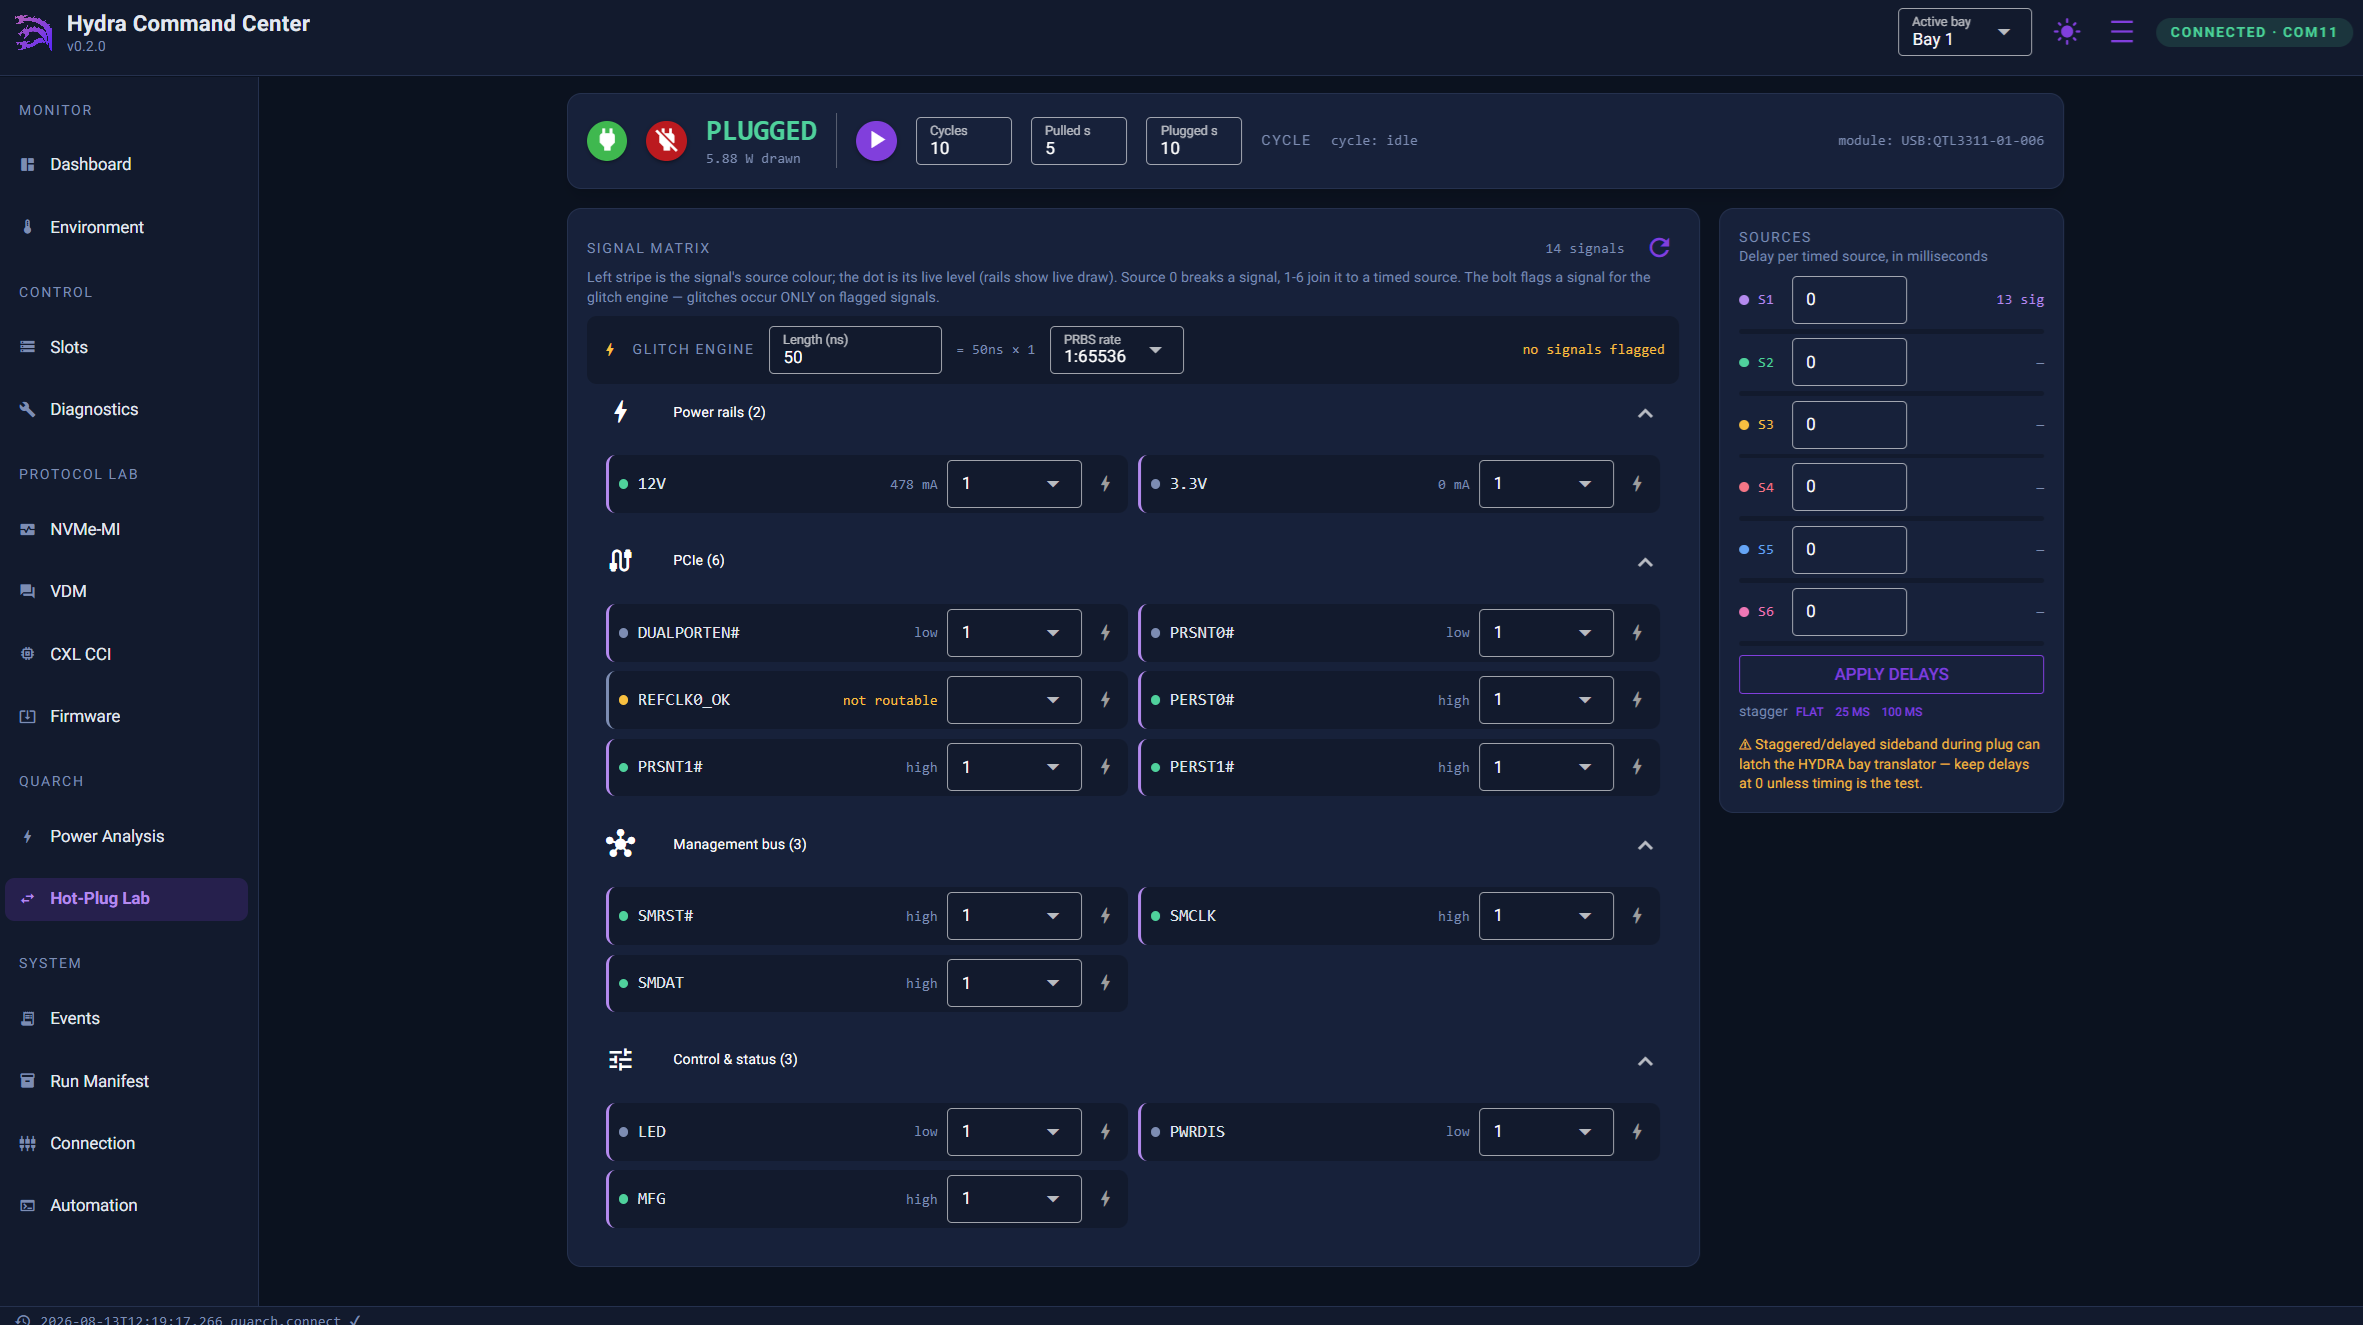Screen dimensions: 2363x1325
Task: Set stagger to 100 MS
Action: click(1901, 712)
